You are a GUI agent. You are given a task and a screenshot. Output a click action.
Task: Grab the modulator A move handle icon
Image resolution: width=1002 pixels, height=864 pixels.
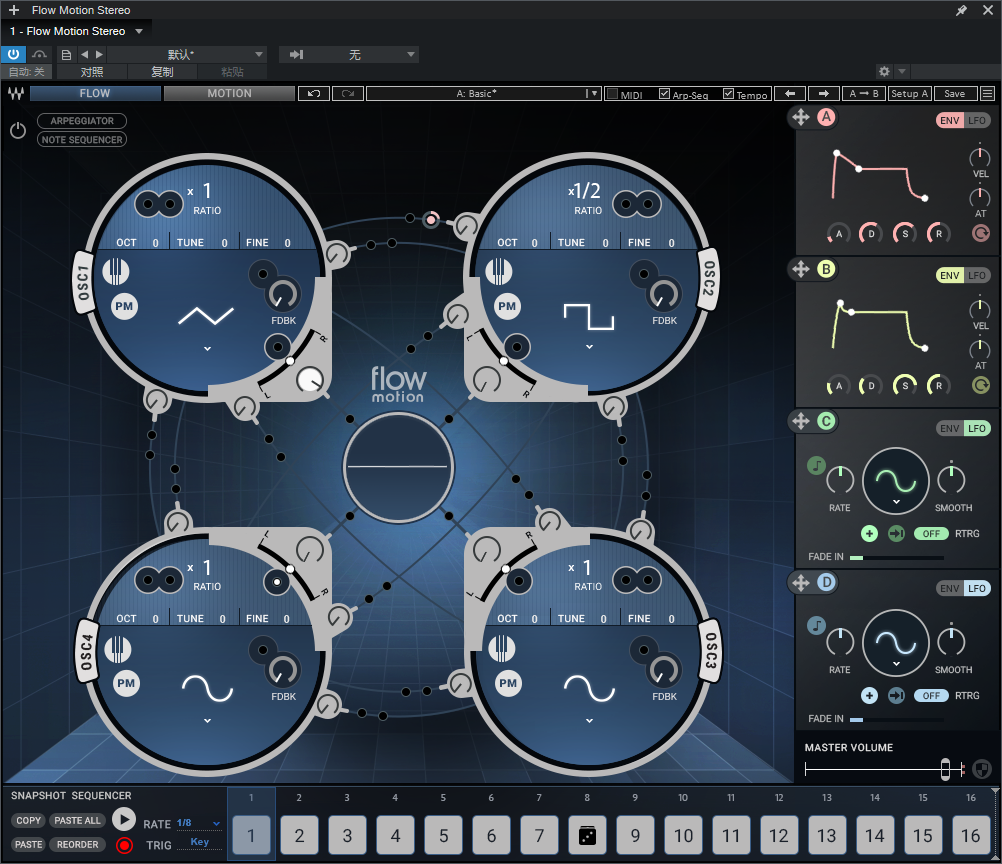pyautogui.click(x=801, y=117)
